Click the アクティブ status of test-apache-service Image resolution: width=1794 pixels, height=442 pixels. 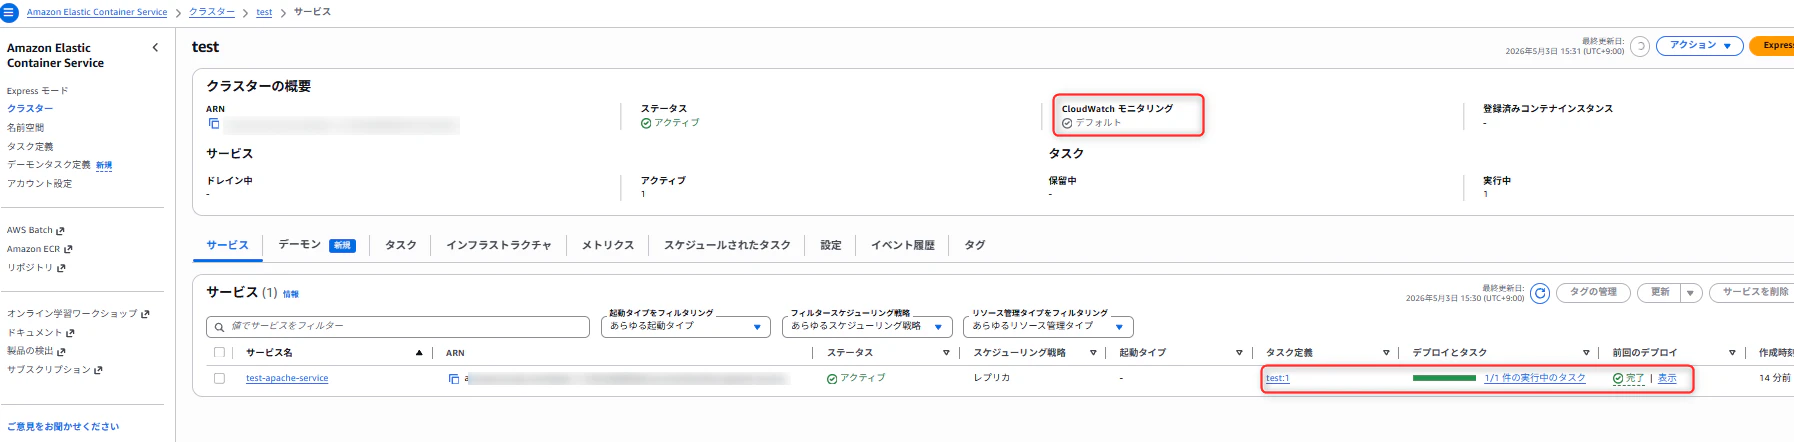tap(856, 379)
